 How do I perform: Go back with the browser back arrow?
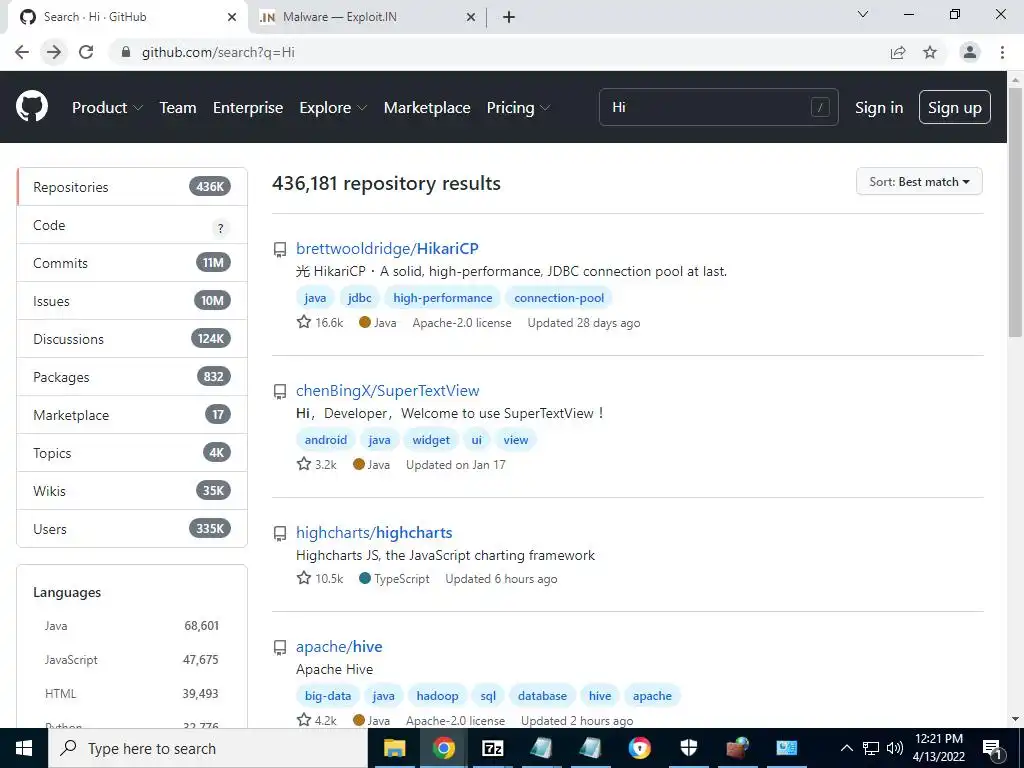(22, 52)
